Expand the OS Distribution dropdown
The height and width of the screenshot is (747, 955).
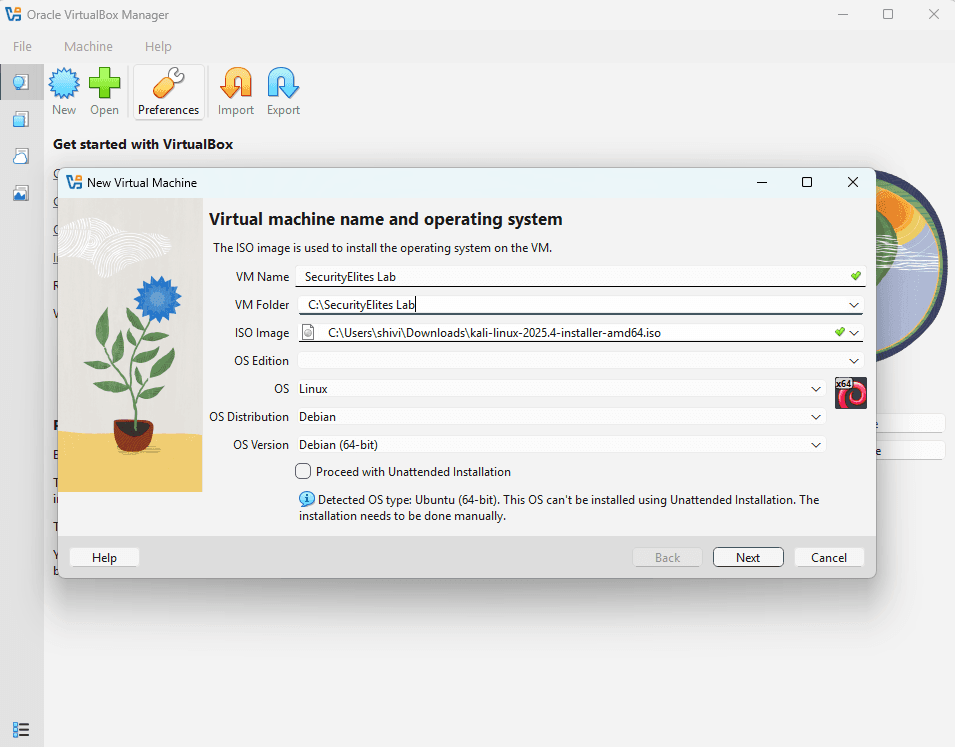[817, 417]
